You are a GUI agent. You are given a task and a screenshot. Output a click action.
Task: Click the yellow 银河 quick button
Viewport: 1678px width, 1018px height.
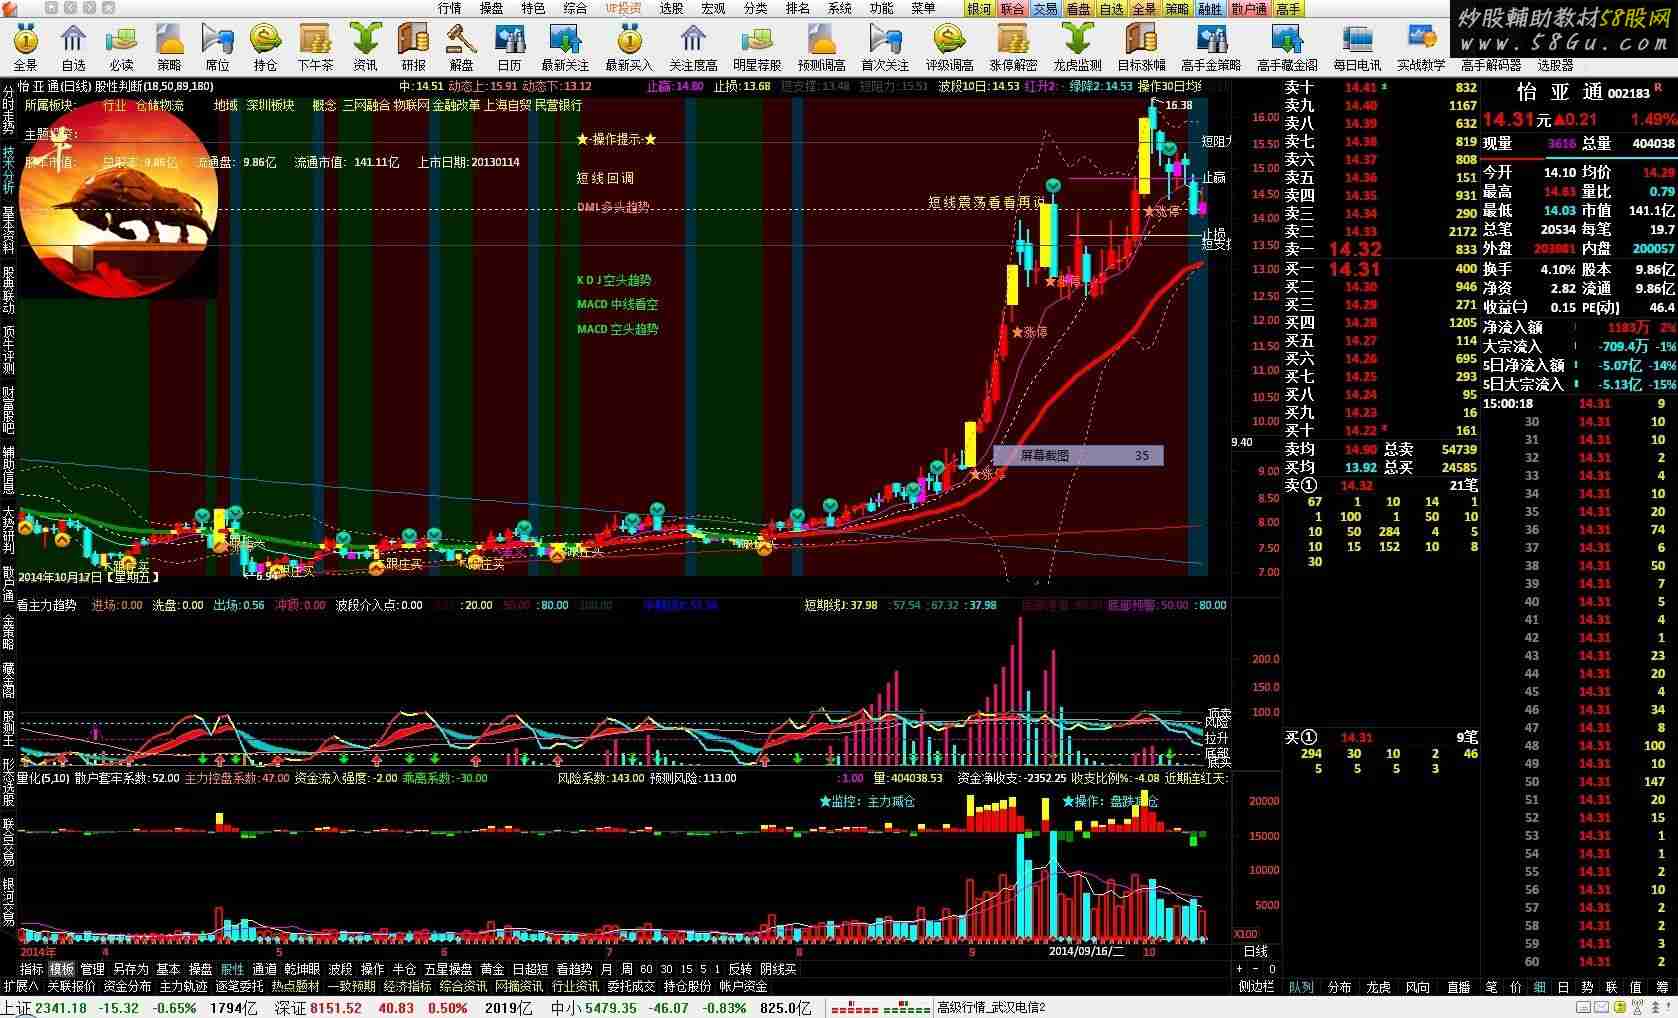(x=979, y=9)
